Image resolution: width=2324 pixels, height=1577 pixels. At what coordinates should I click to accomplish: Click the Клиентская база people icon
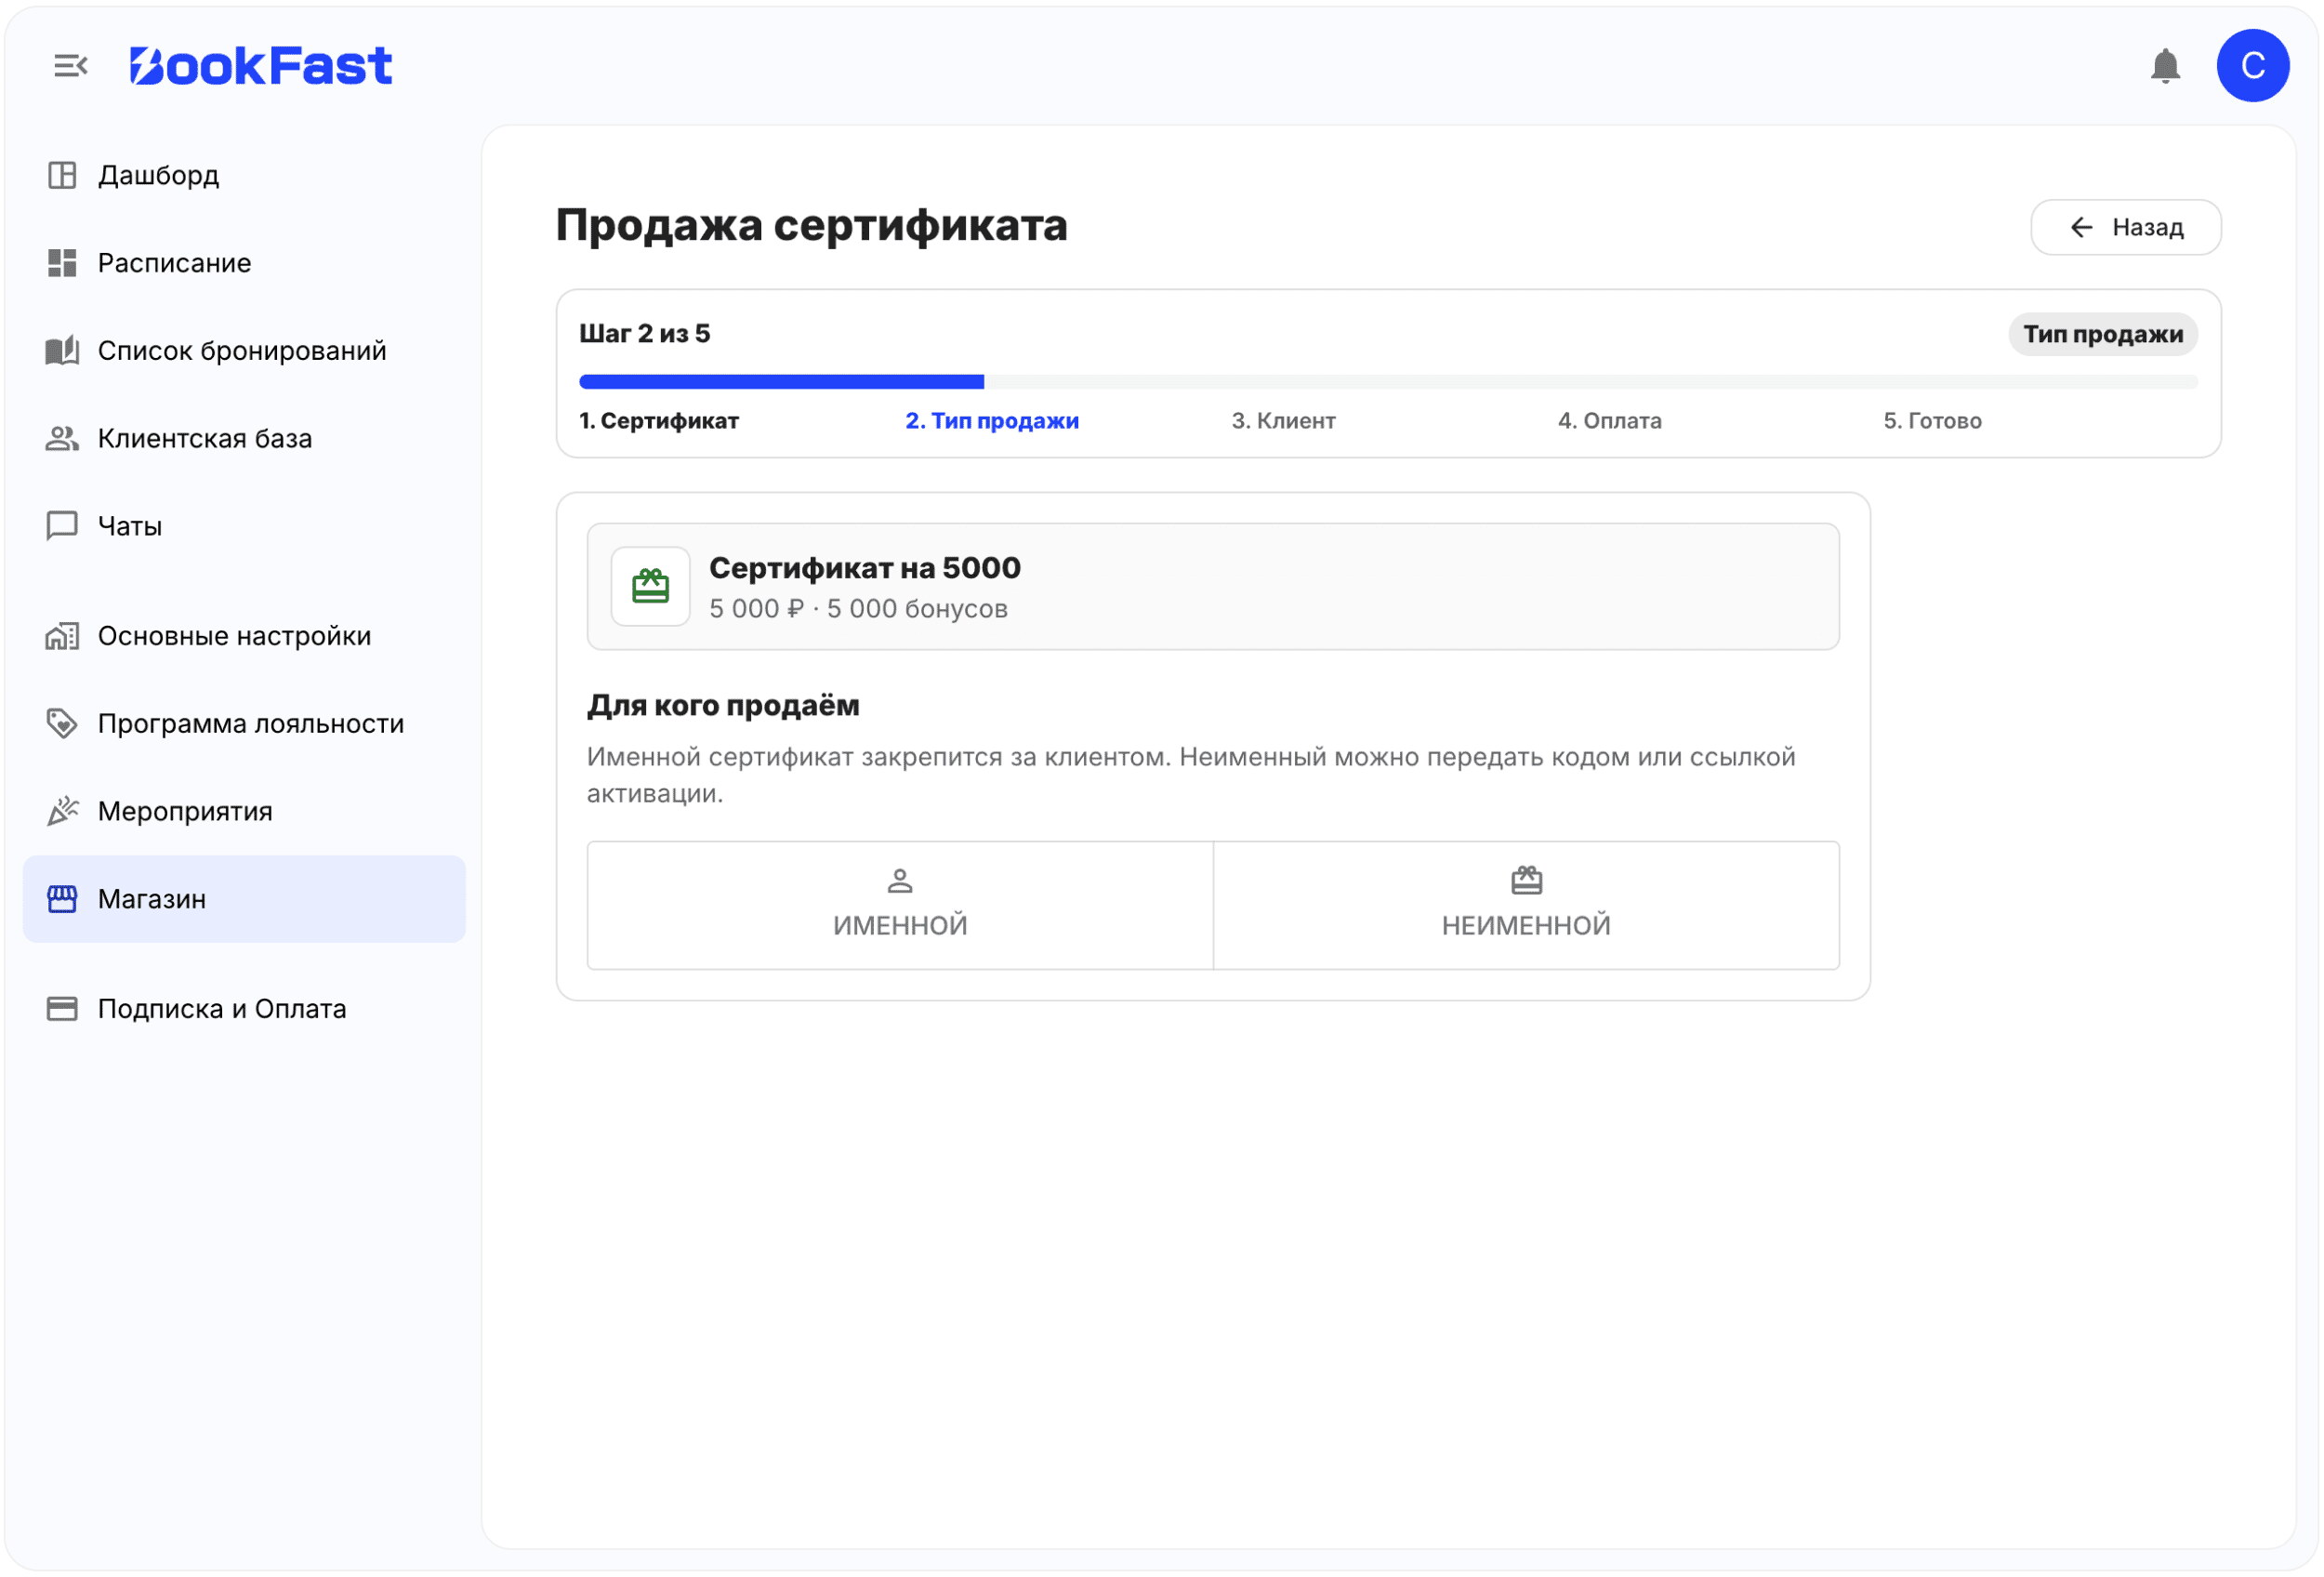pyautogui.click(x=62, y=439)
